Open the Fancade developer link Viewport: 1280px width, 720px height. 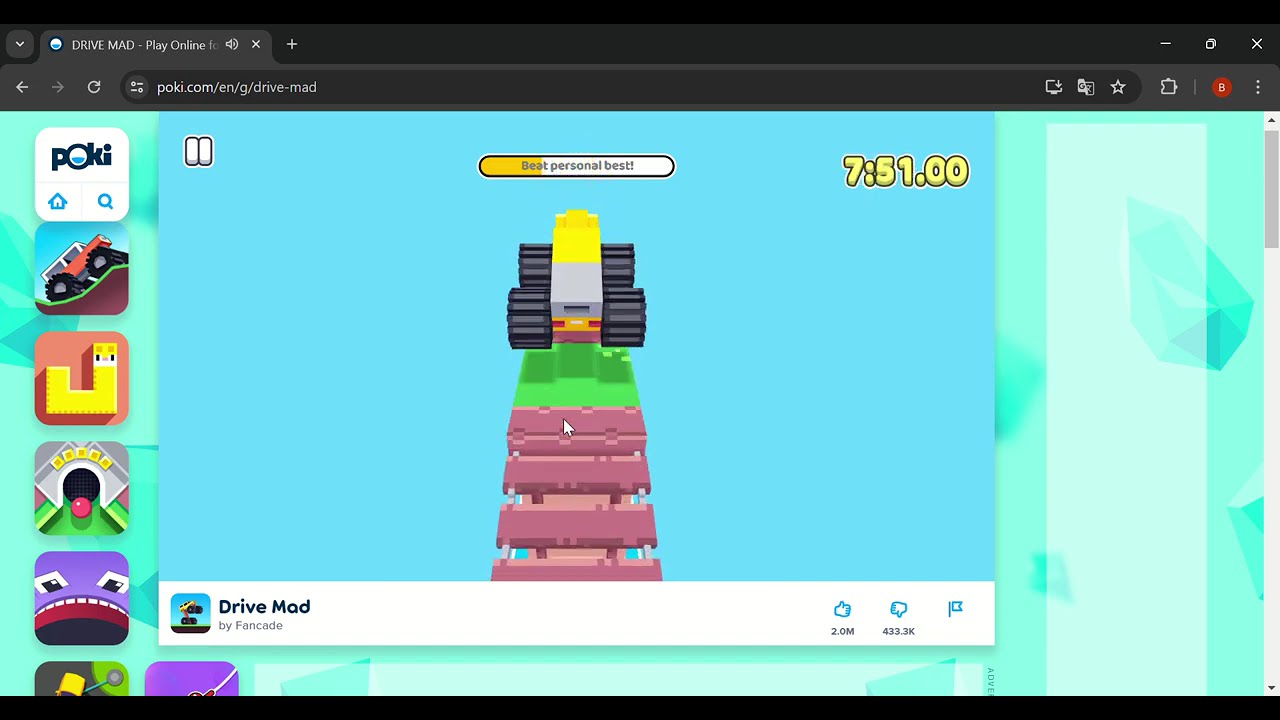click(259, 626)
